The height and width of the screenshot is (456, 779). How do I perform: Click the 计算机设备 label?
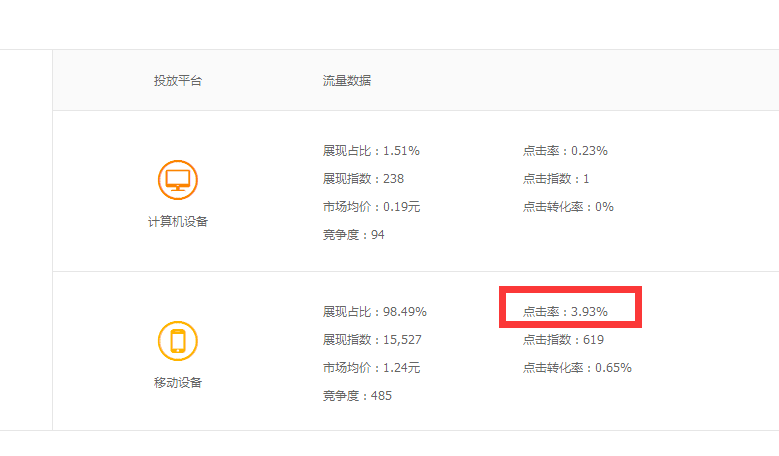pos(178,222)
